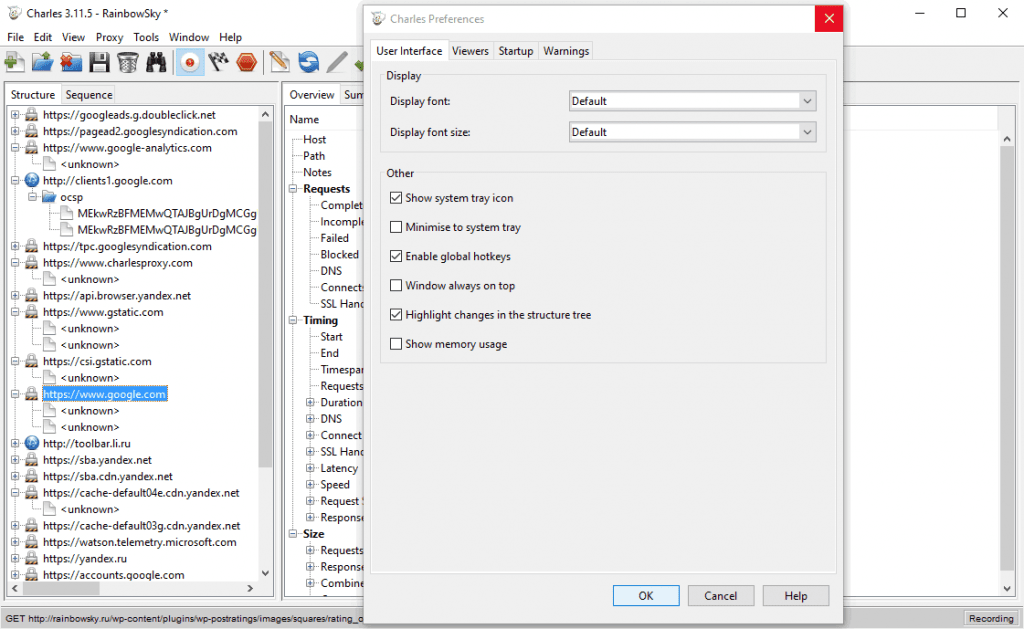Image resolution: width=1024 pixels, height=629 pixels.
Task: Untick Highlight changes in the structure tree
Action: tap(396, 315)
